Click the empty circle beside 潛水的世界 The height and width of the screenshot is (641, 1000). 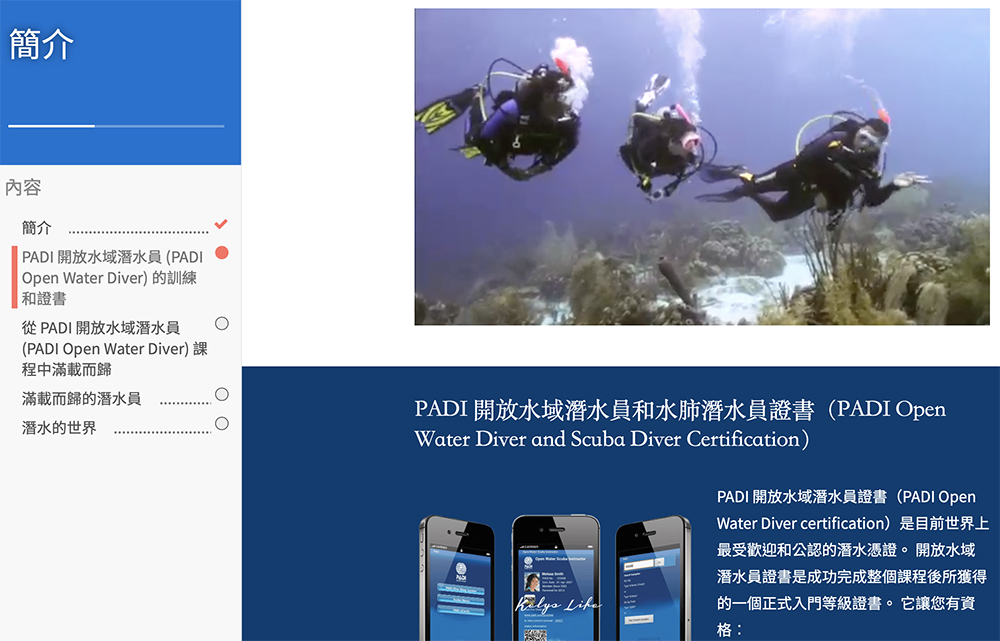[x=222, y=424]
